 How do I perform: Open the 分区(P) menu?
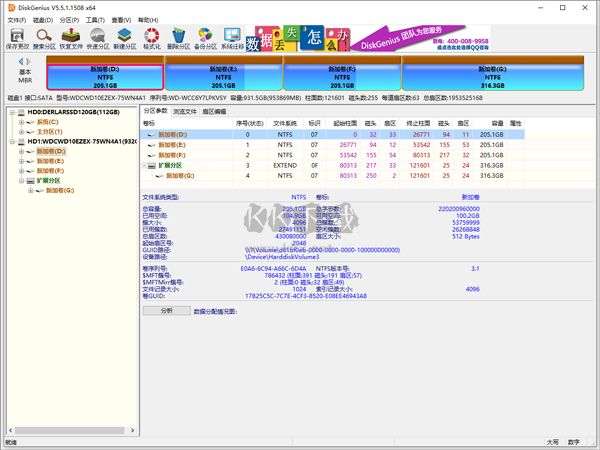point(67,19)
